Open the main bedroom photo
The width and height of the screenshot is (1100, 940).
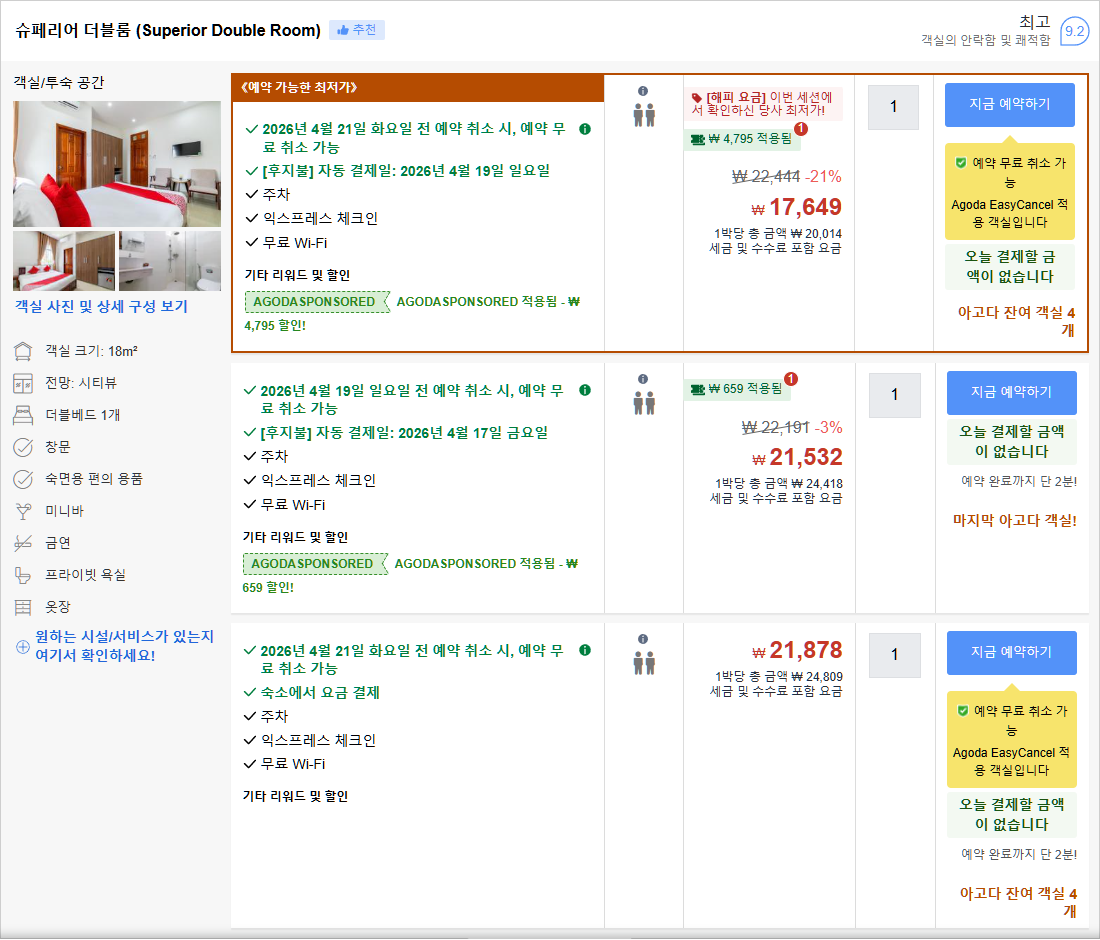coord(116,164)
